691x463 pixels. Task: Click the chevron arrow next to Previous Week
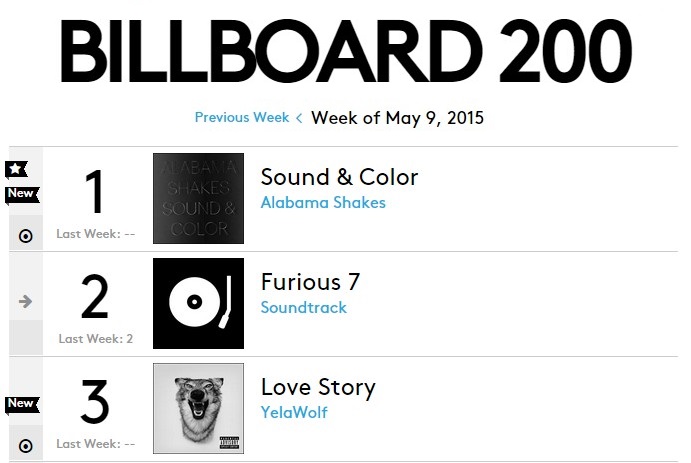point(299,118)
